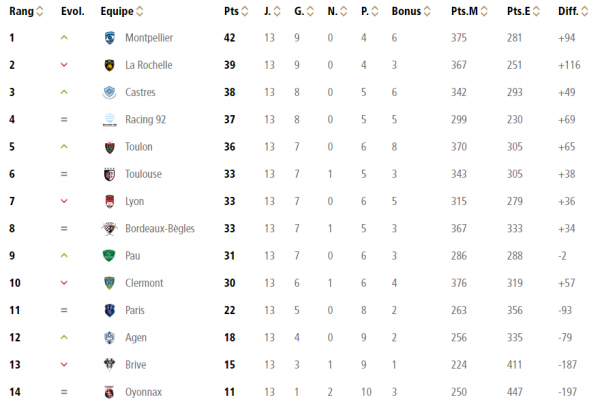Sort by Pts.E column arrows
This screenshot has width=600, height=404.
coord(536,11)
